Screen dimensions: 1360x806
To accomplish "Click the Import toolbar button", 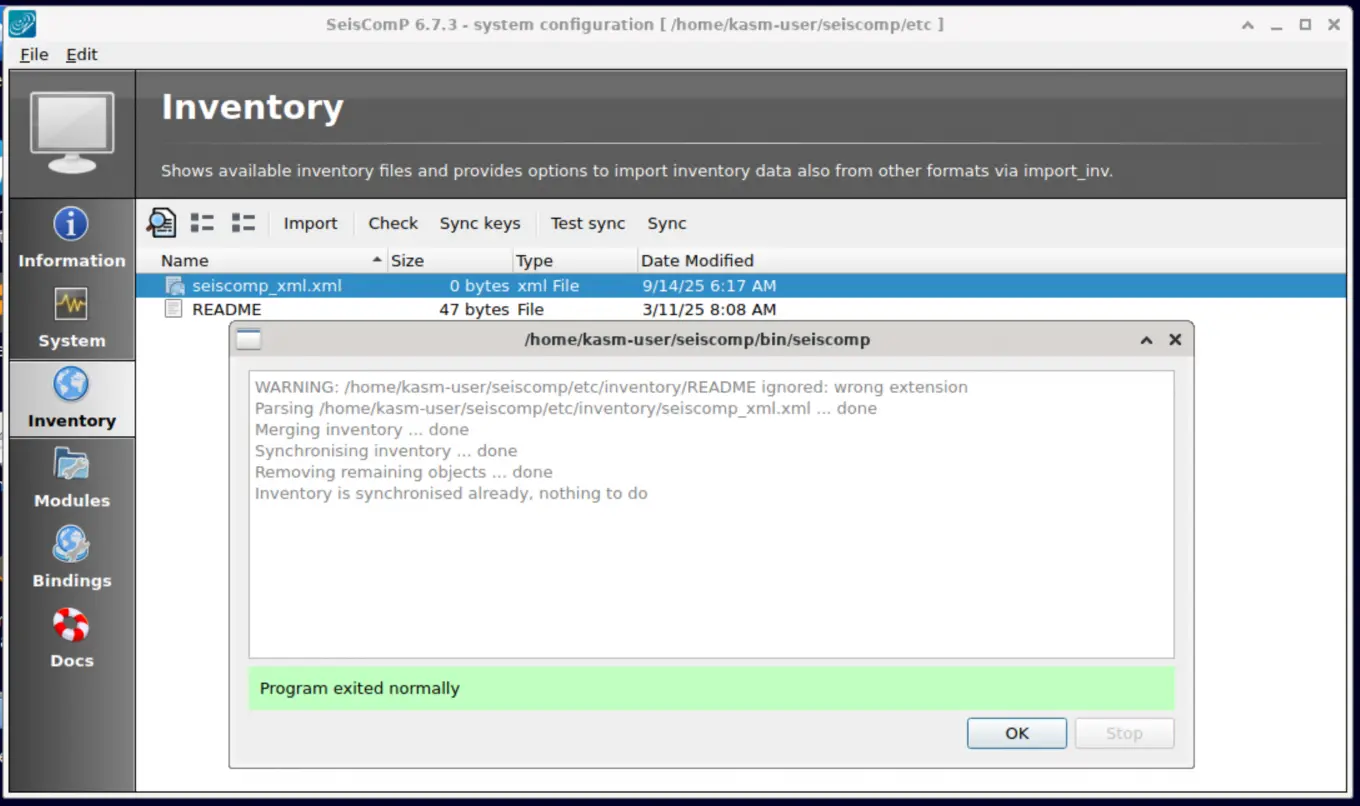I will 310,223.
